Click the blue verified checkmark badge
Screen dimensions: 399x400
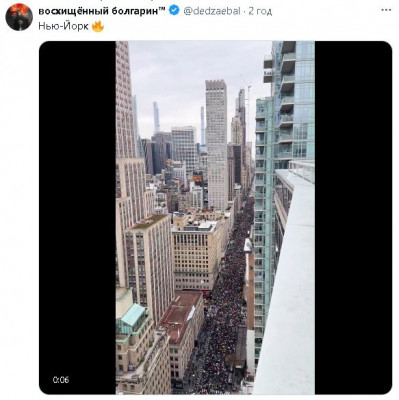pyautogui.click(x=174, y=11)
